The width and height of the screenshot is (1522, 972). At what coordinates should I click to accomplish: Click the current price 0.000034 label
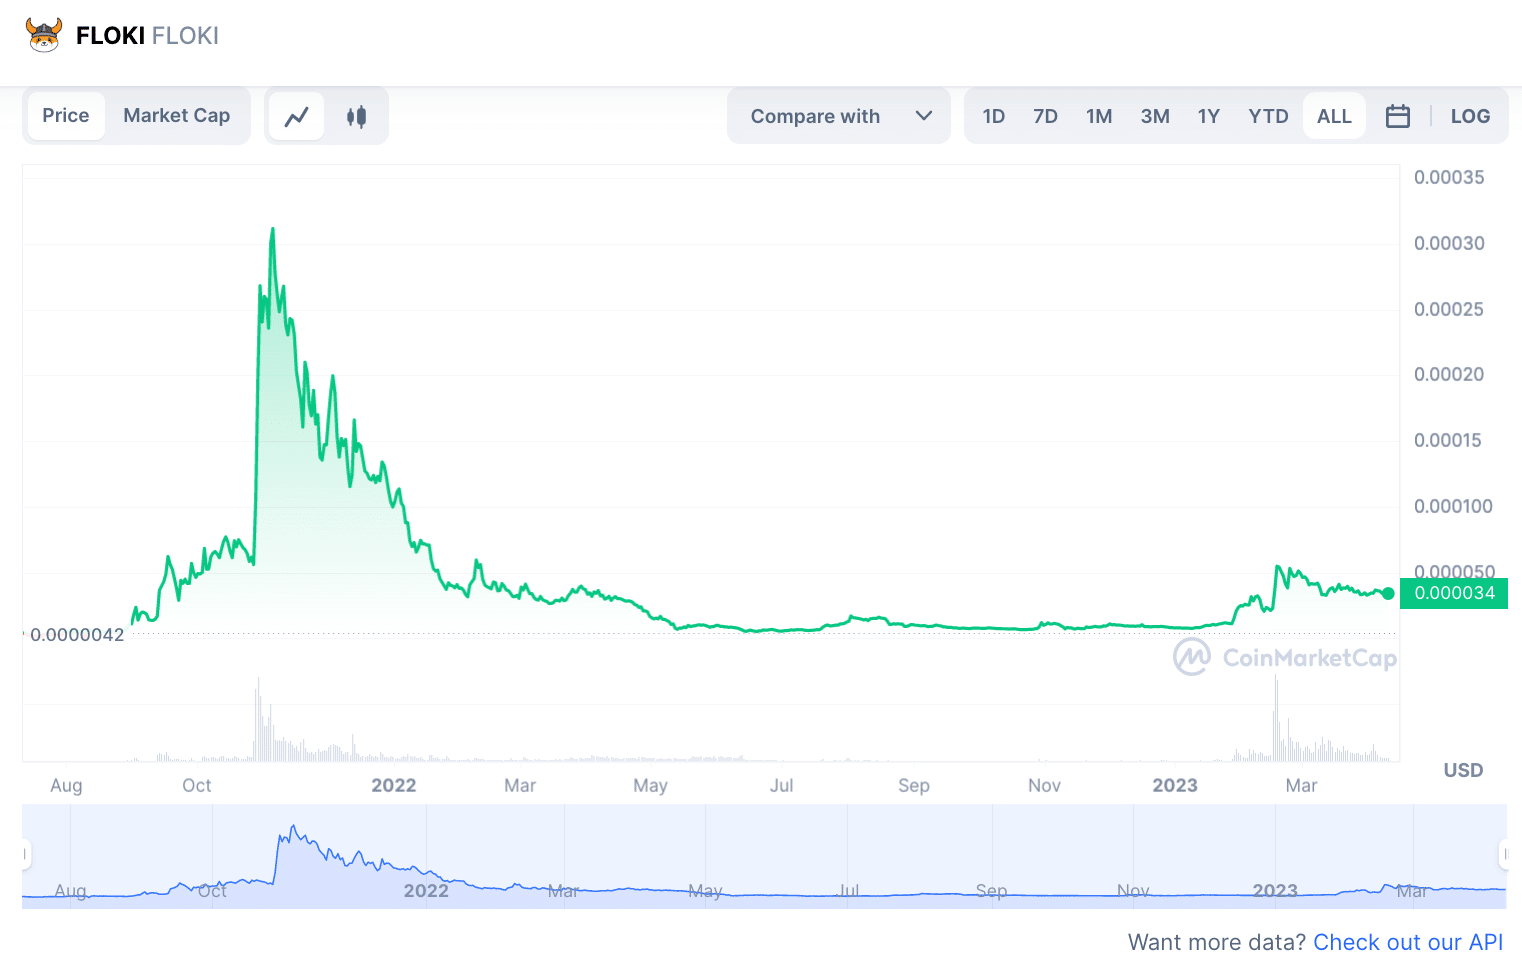coord(1454,593)
